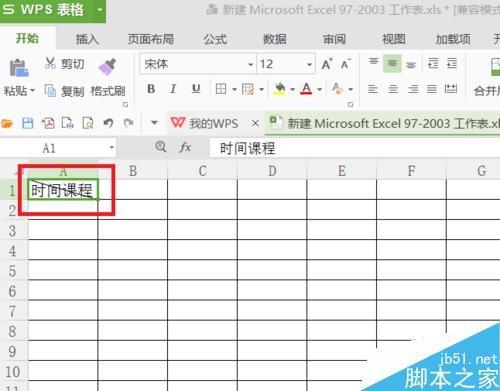Click the clear formatting eraser icon

click(x=338, y=89)
